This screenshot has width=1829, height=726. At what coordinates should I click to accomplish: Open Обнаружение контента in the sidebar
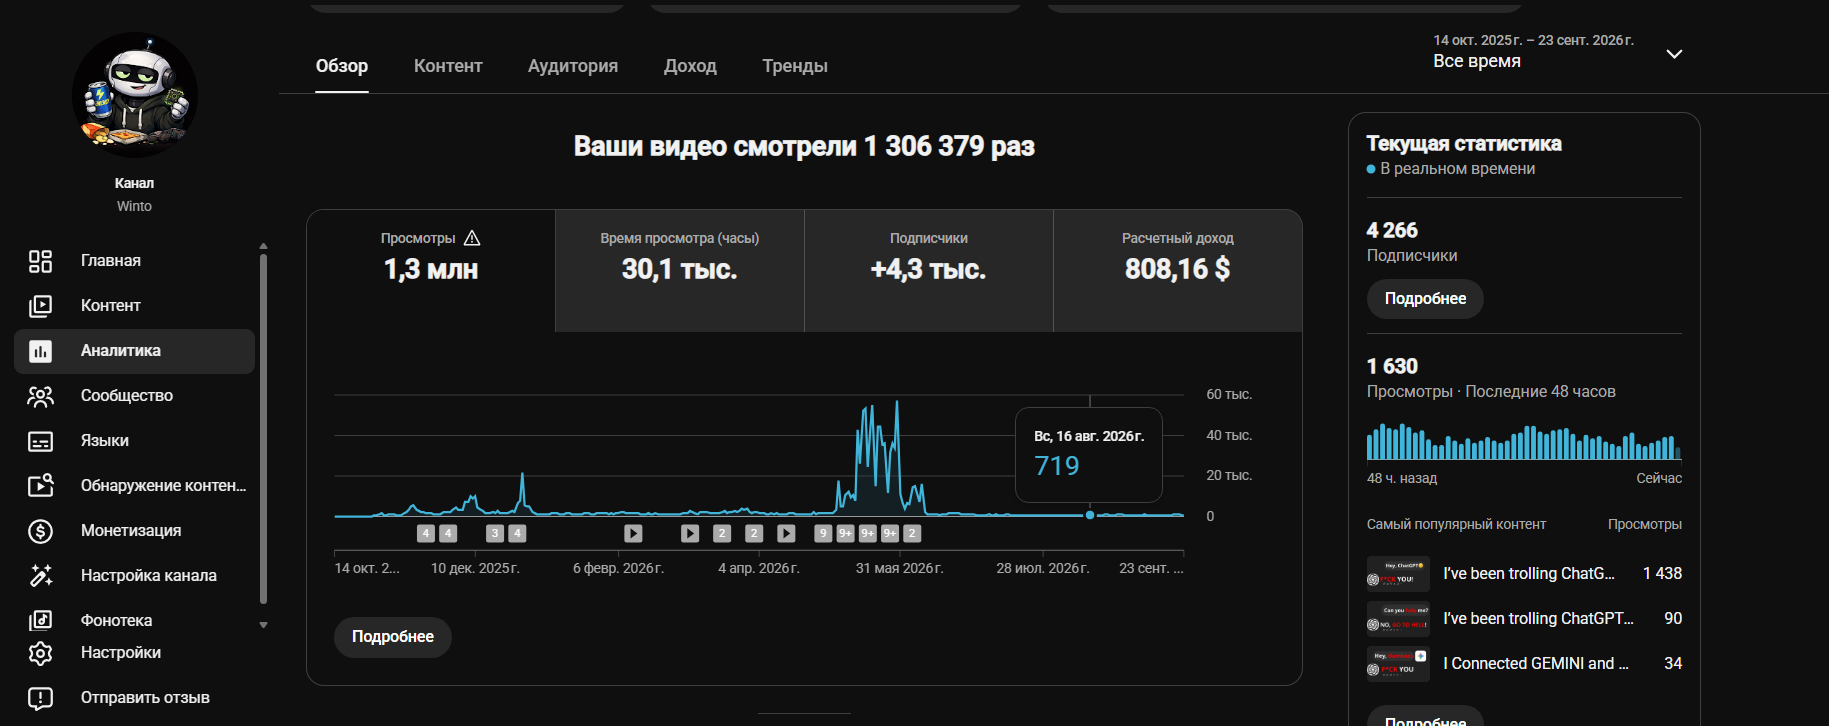tap(134, 486)
